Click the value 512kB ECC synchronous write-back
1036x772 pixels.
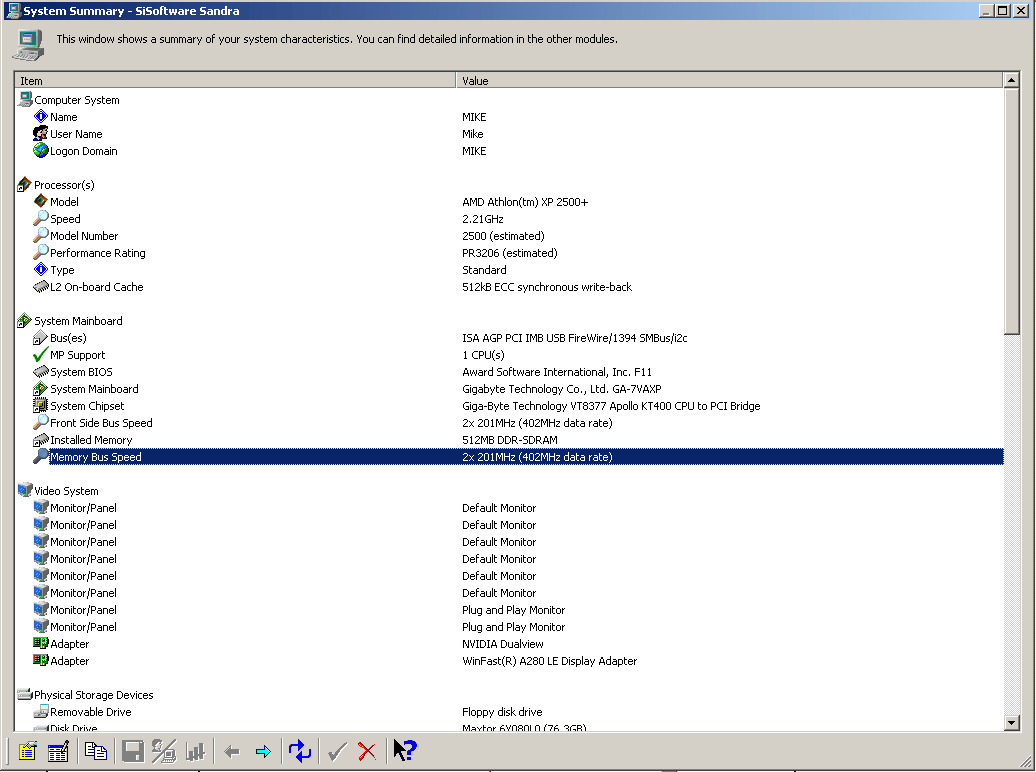pos(546,287)
